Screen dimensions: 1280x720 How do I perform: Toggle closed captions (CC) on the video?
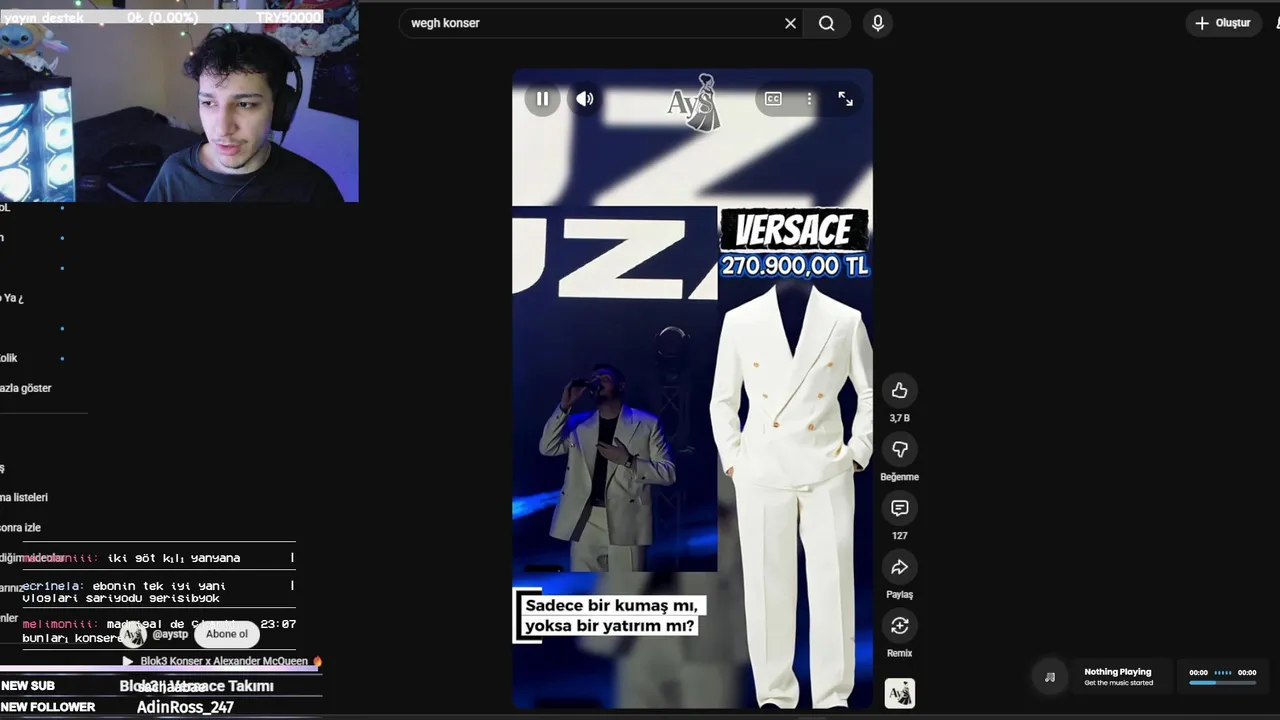coord(773,99)
